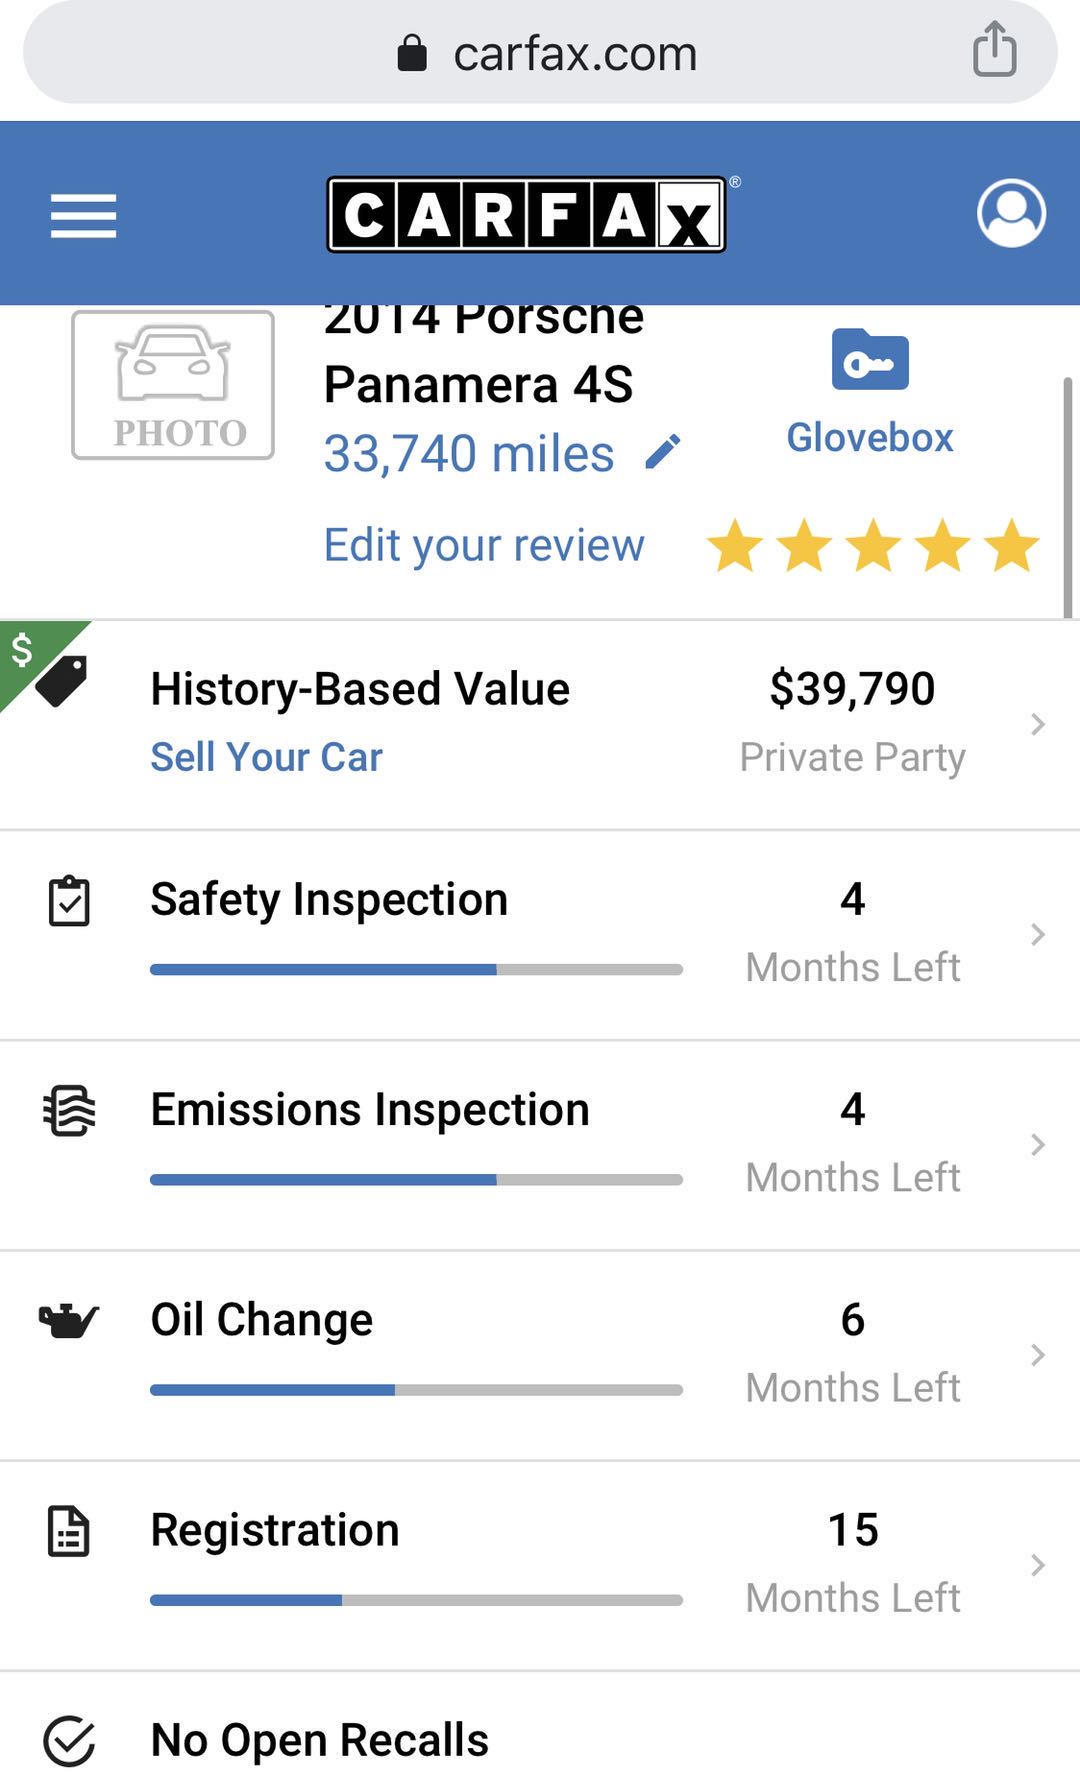Click the browser share icon
This screenshot has width=1080, height=1774.
point(994,50)
